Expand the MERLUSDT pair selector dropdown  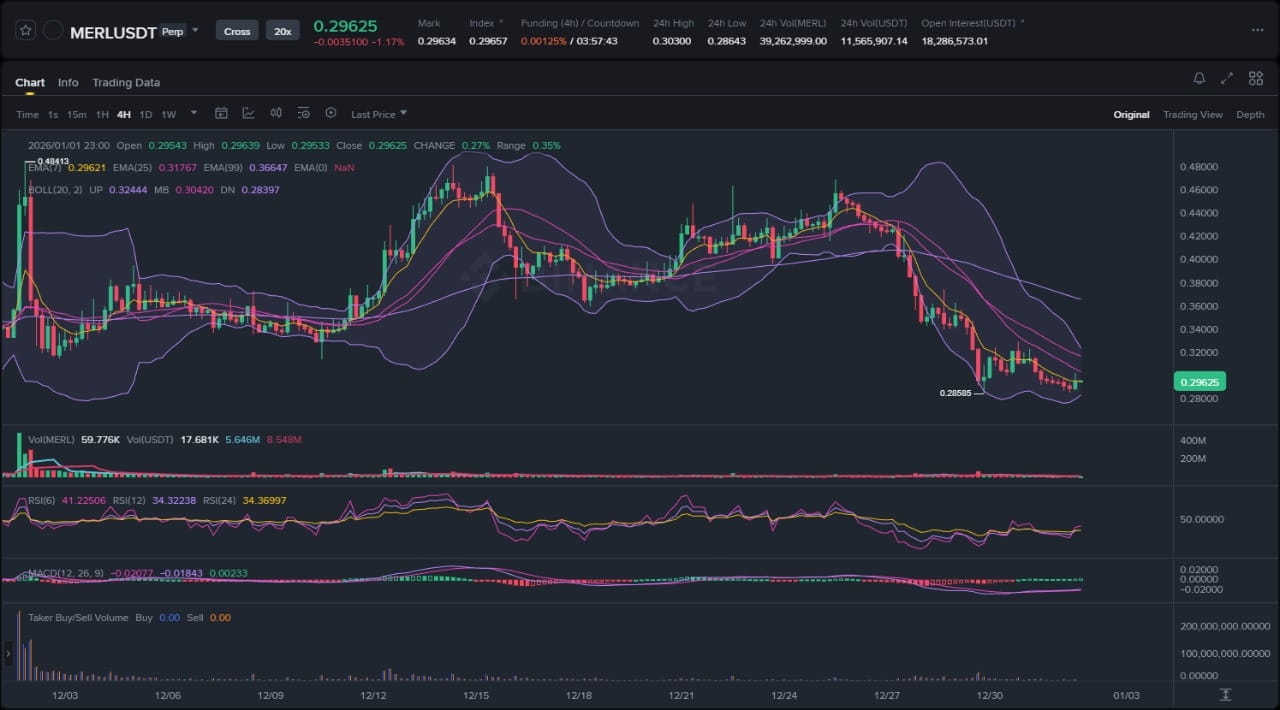[x=195, y=30]
